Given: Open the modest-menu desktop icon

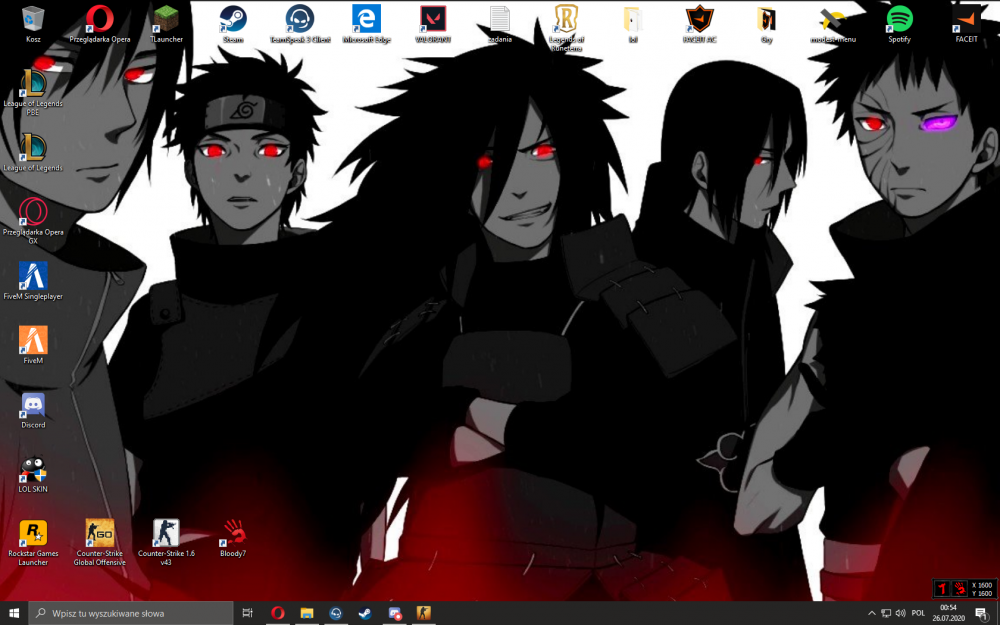Looking at the screenshot, I should (x=833, y=24).
